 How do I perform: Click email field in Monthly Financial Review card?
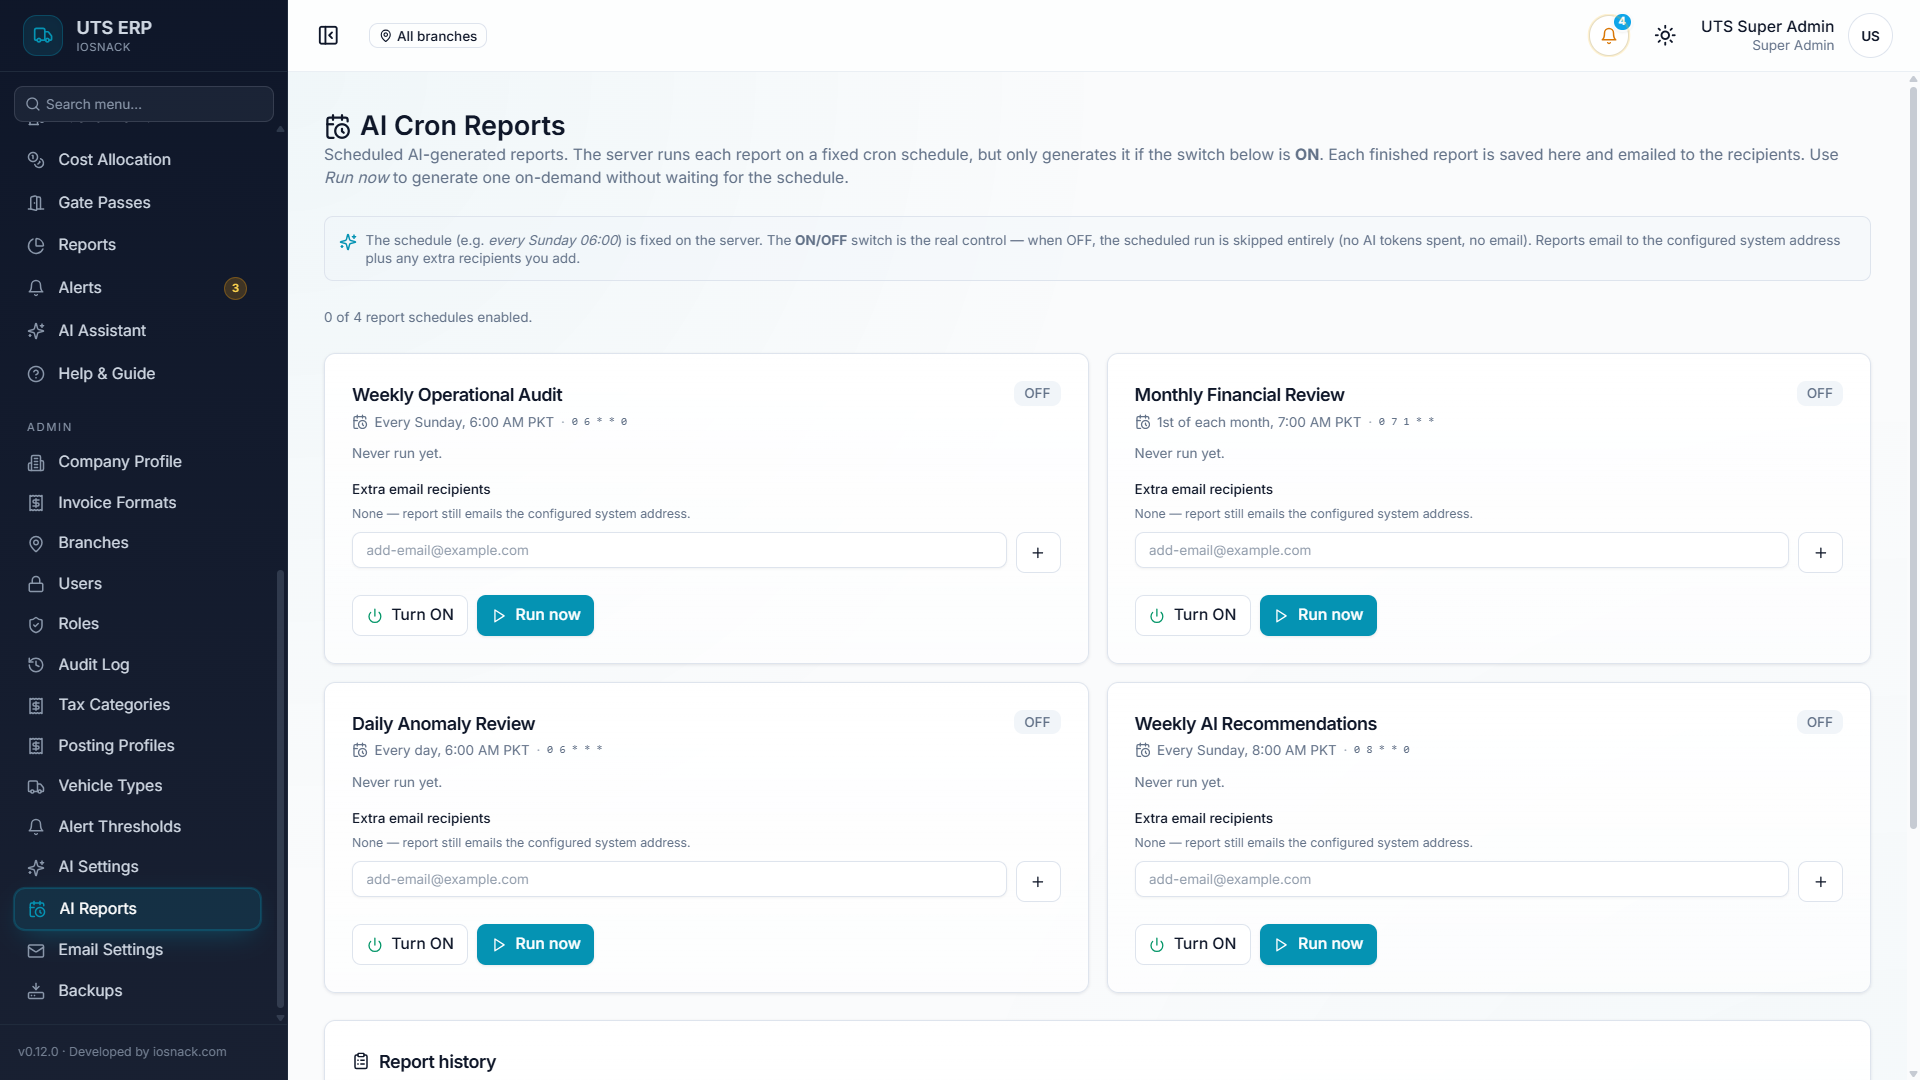tap(1461, 550)
